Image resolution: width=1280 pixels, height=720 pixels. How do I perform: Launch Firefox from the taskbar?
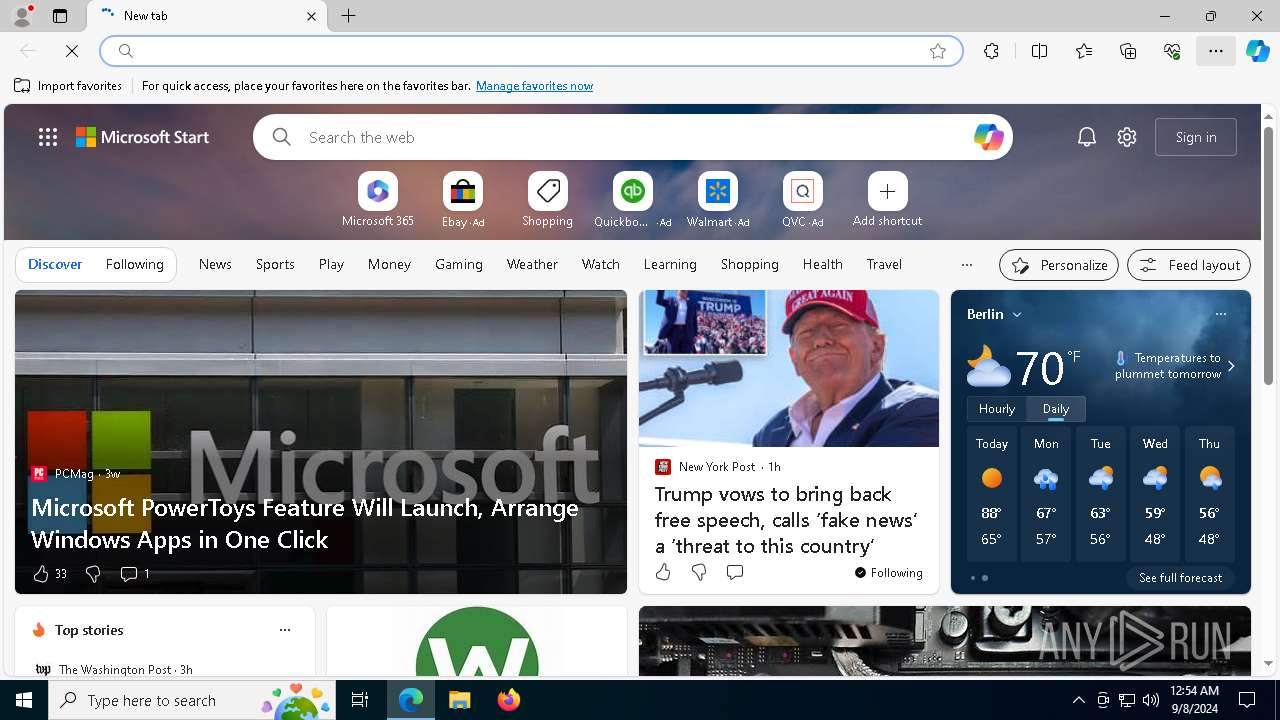(x=508, y=700)
